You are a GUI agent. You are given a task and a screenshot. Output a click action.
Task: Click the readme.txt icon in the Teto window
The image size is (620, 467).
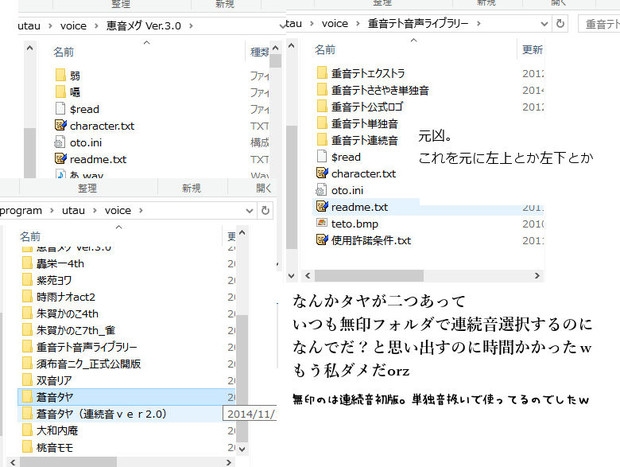(x=322, y=206)
